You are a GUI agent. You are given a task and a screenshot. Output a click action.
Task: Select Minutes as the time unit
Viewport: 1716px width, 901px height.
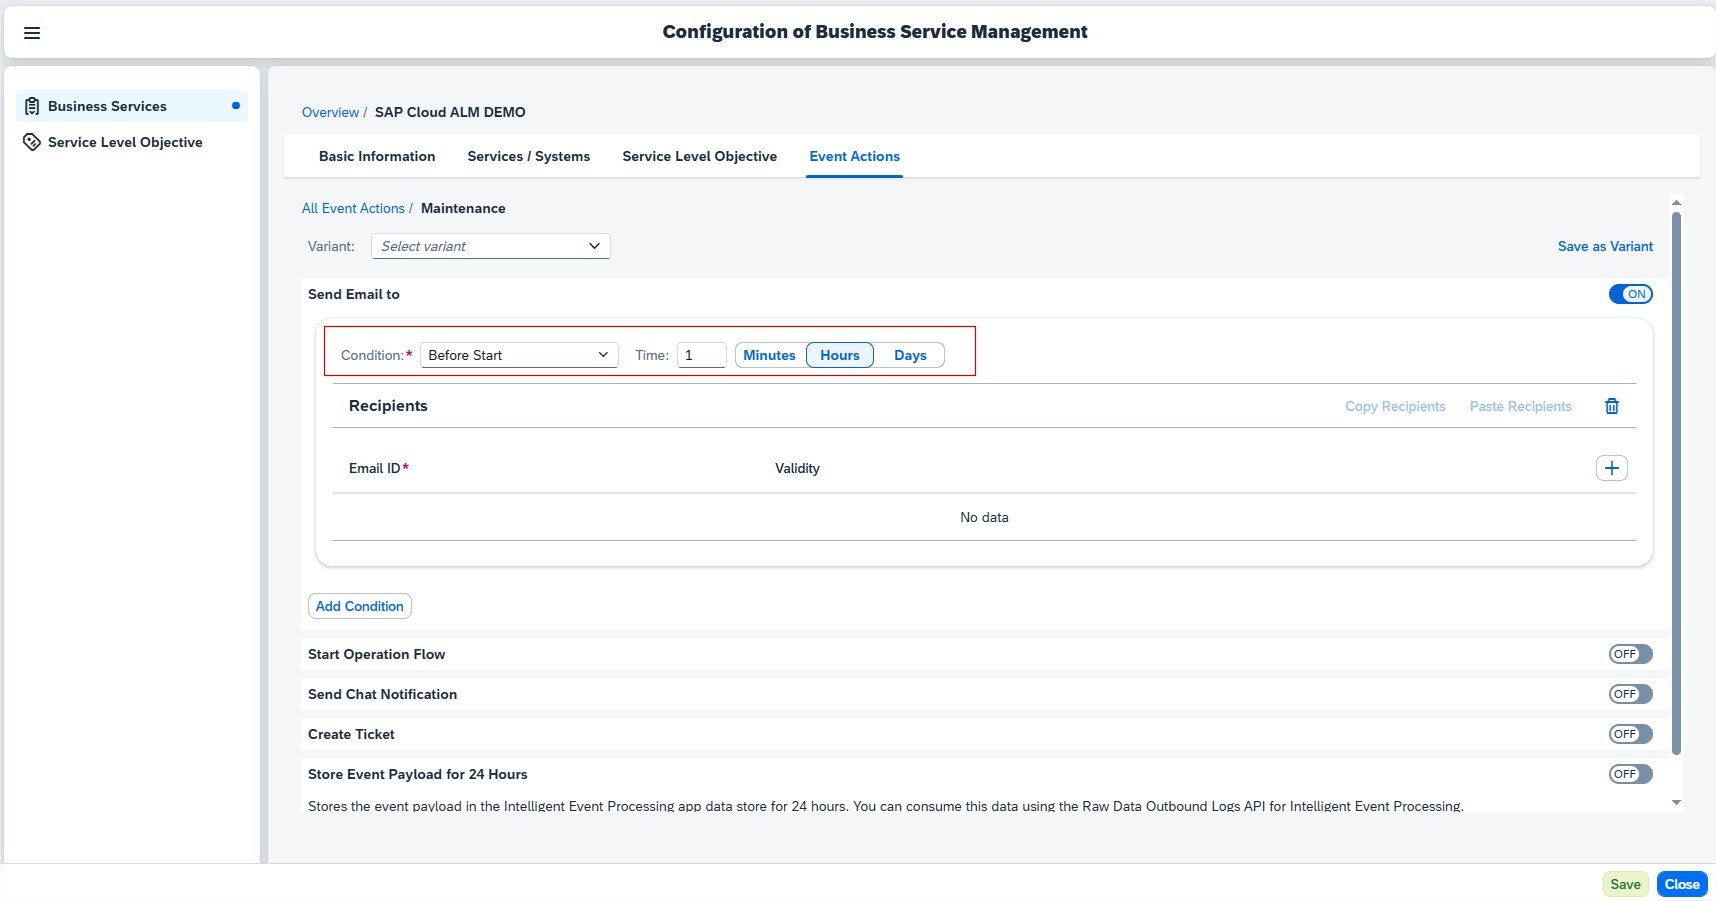tap(769, 355)
